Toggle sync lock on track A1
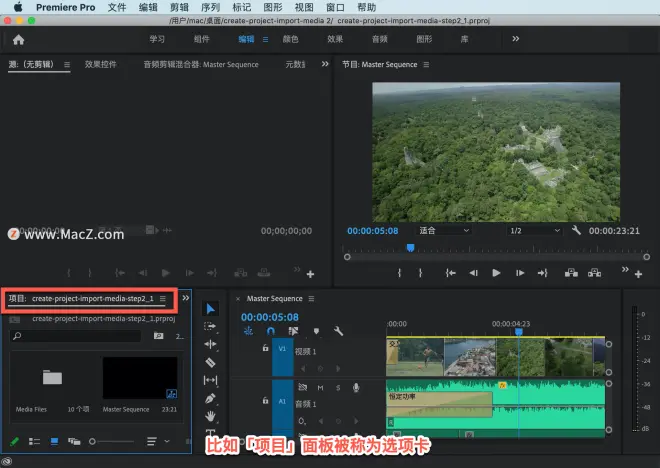This screenshot has height=468, width=660. (302, 387)
